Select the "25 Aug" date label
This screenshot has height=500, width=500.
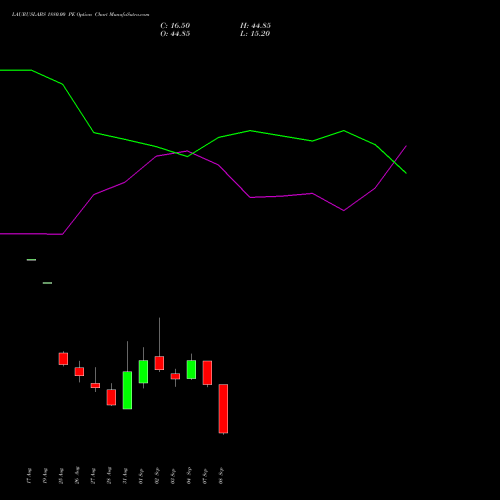(61, 476)
